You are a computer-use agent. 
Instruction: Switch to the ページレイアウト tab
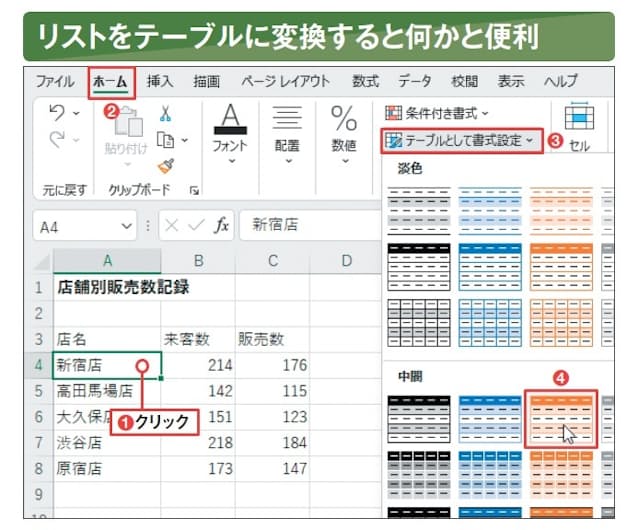pos(285,81)
